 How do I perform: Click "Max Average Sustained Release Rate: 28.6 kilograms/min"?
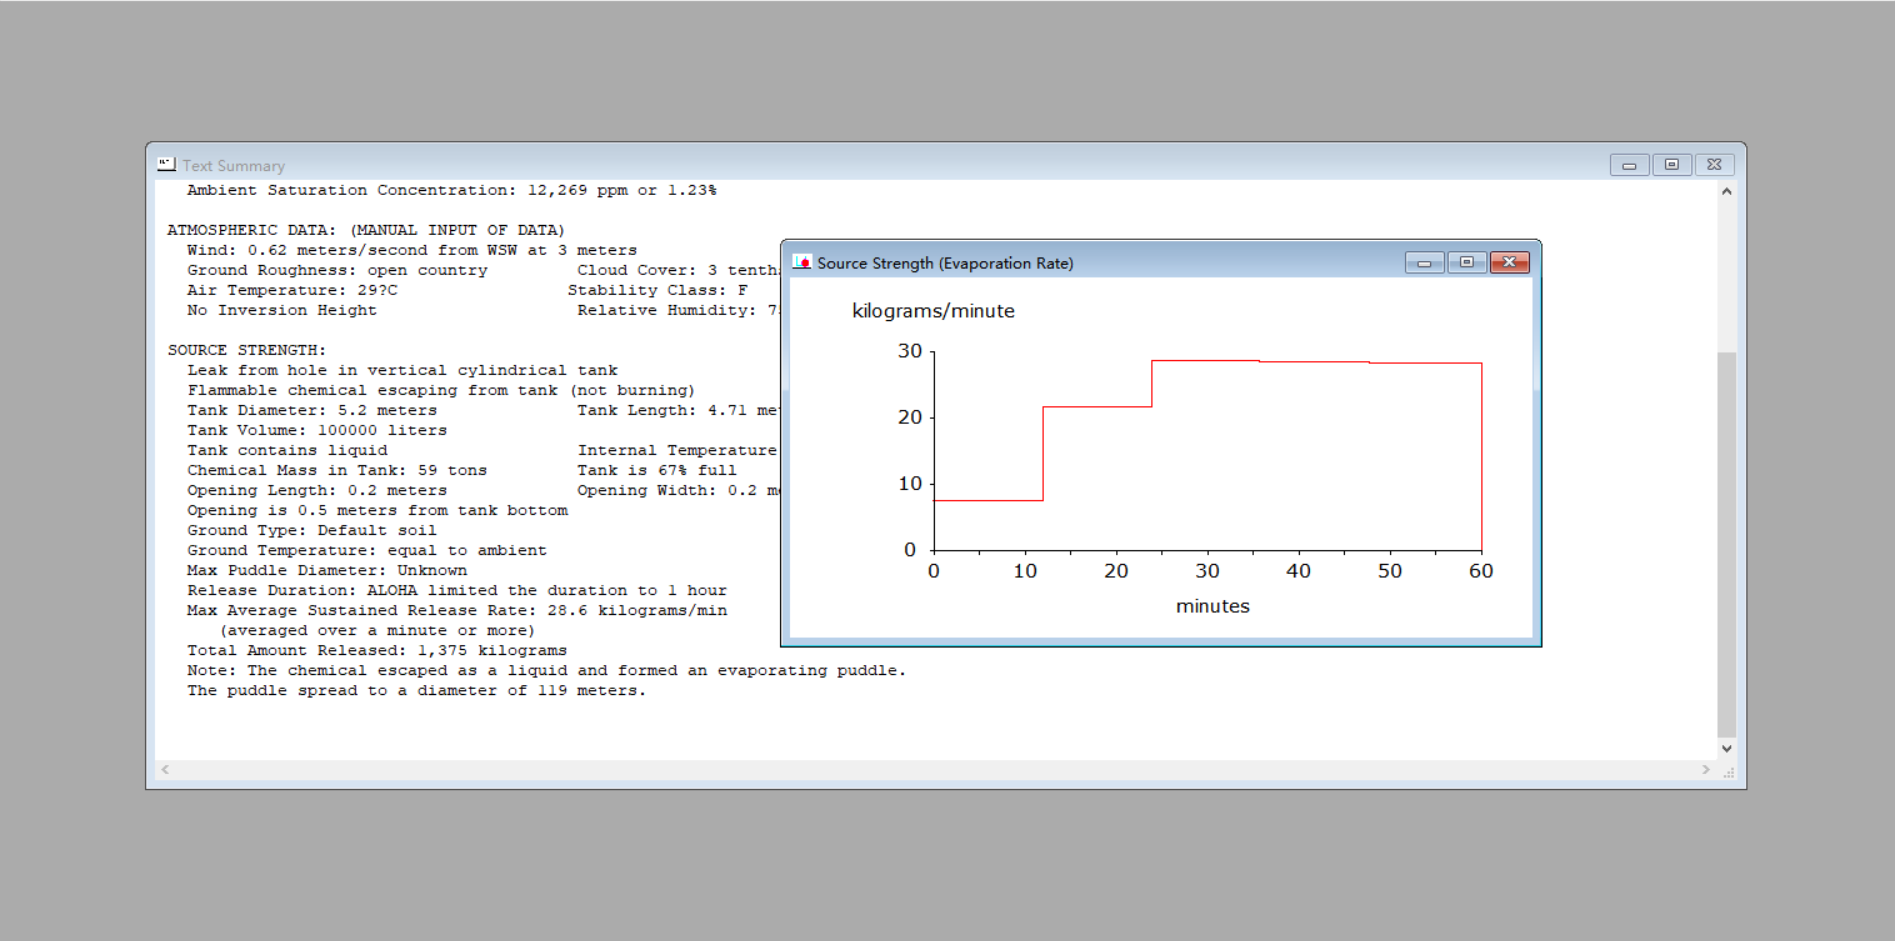(x=457, y=610)
